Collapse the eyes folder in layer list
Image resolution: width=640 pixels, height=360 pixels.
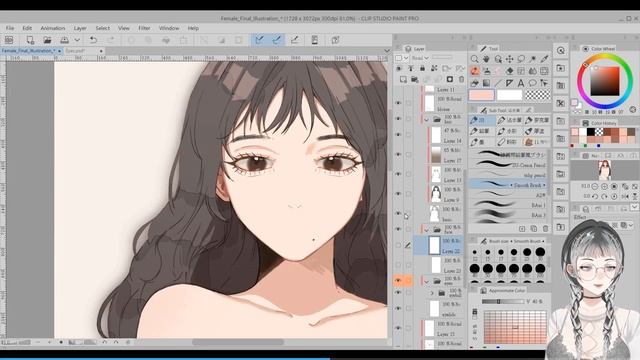(x=427, y=281)
